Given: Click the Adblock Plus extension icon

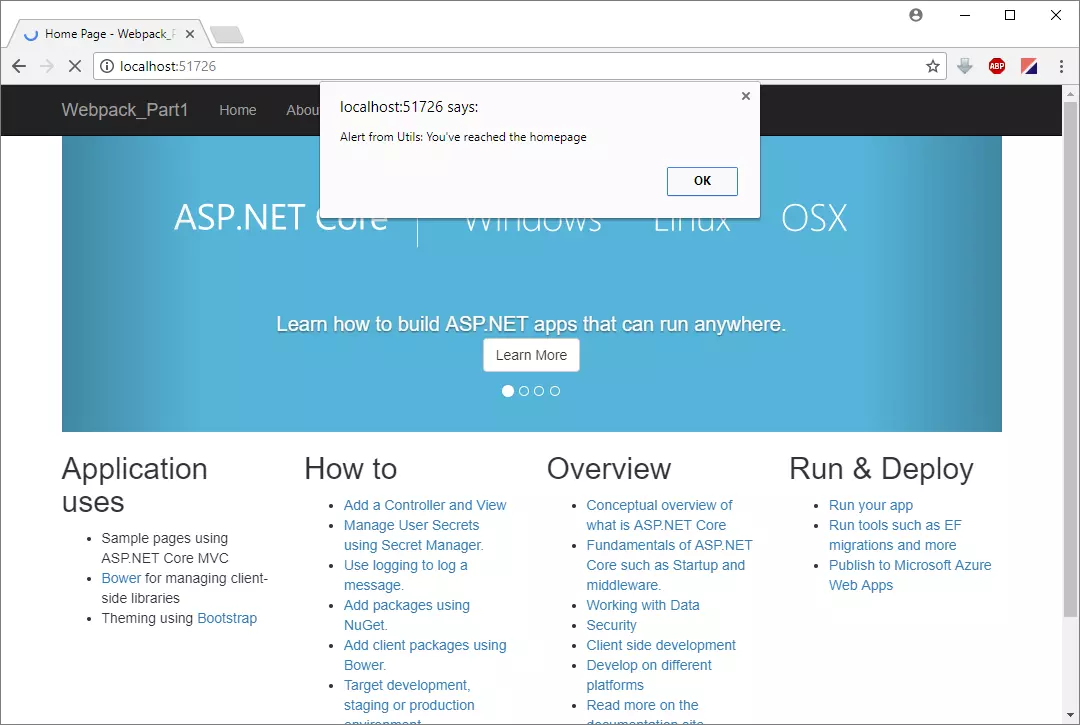Looking at the screenshot, I should [996, 66].
